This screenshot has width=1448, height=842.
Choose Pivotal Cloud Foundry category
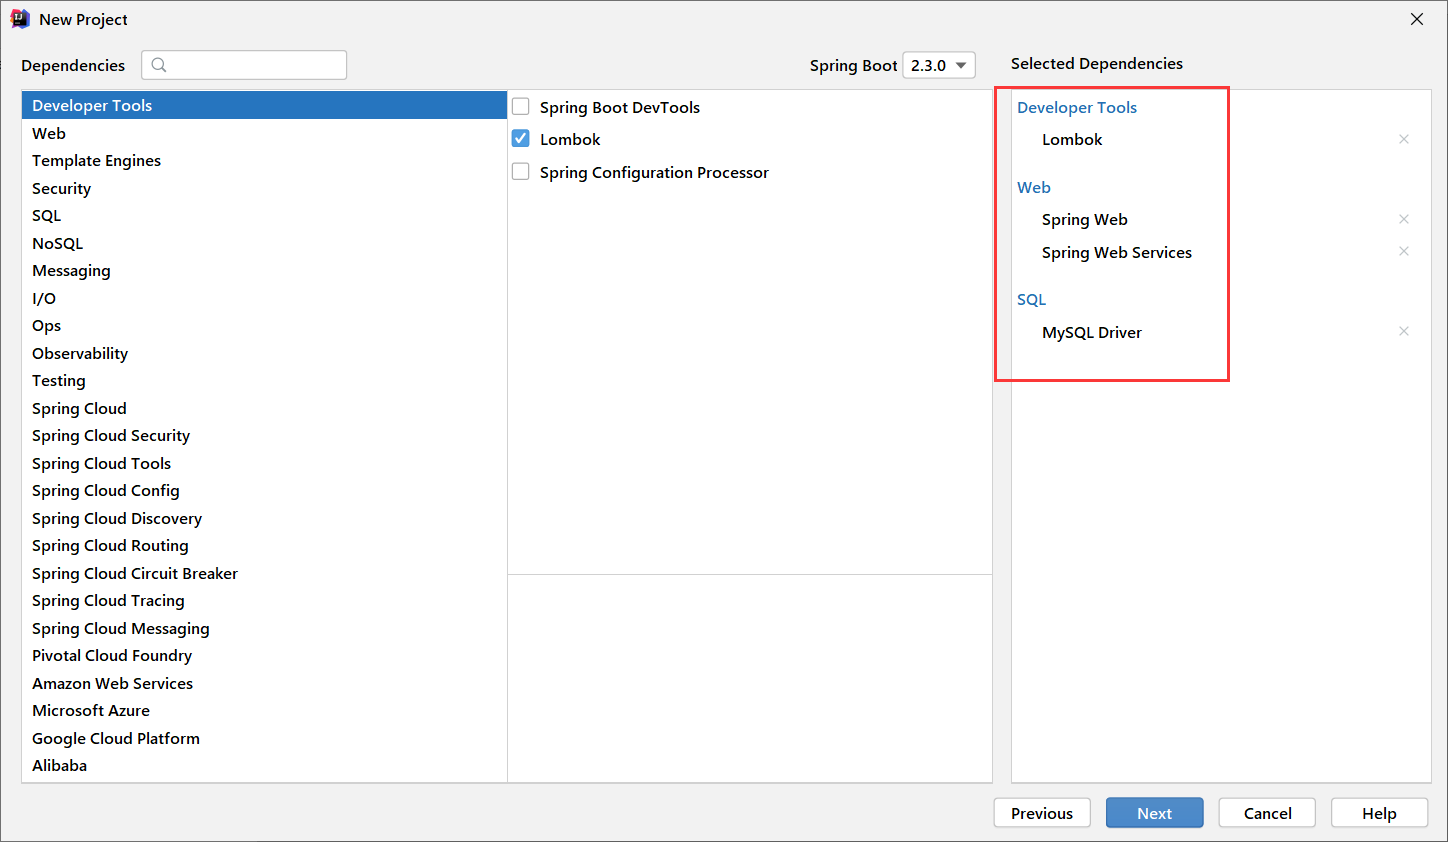coord(264,655)
